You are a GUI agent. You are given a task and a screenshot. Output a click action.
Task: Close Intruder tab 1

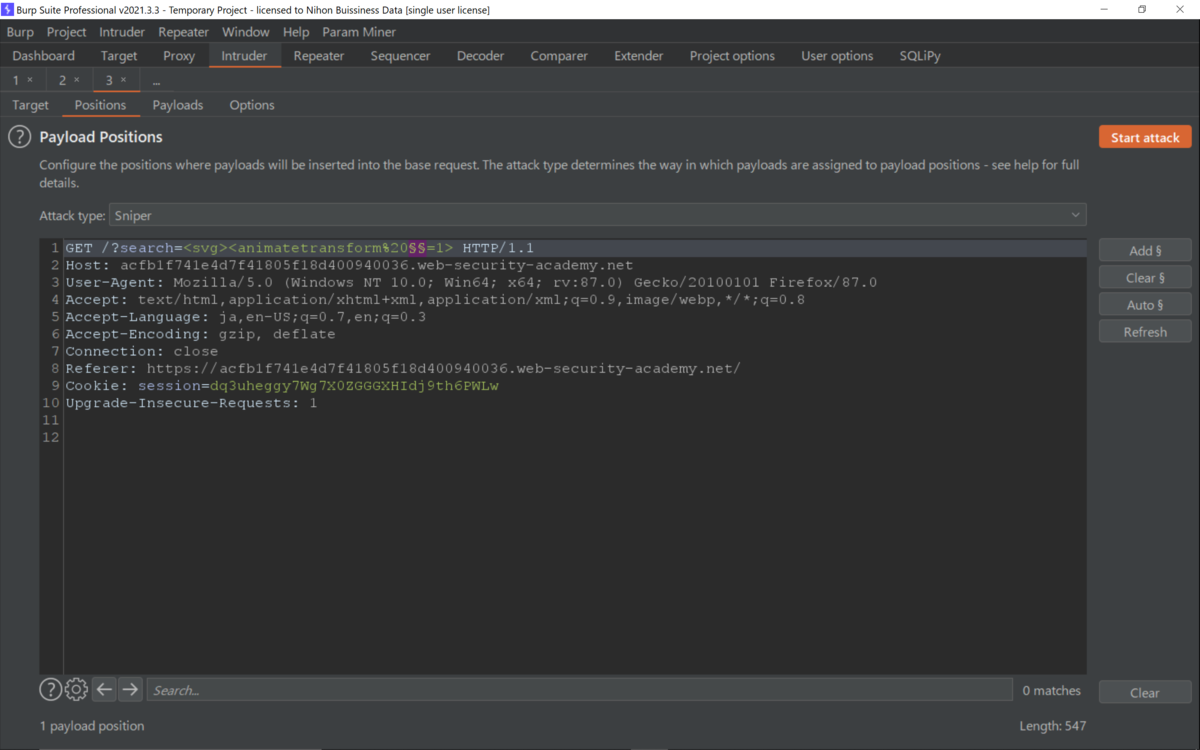pos(30,80)
